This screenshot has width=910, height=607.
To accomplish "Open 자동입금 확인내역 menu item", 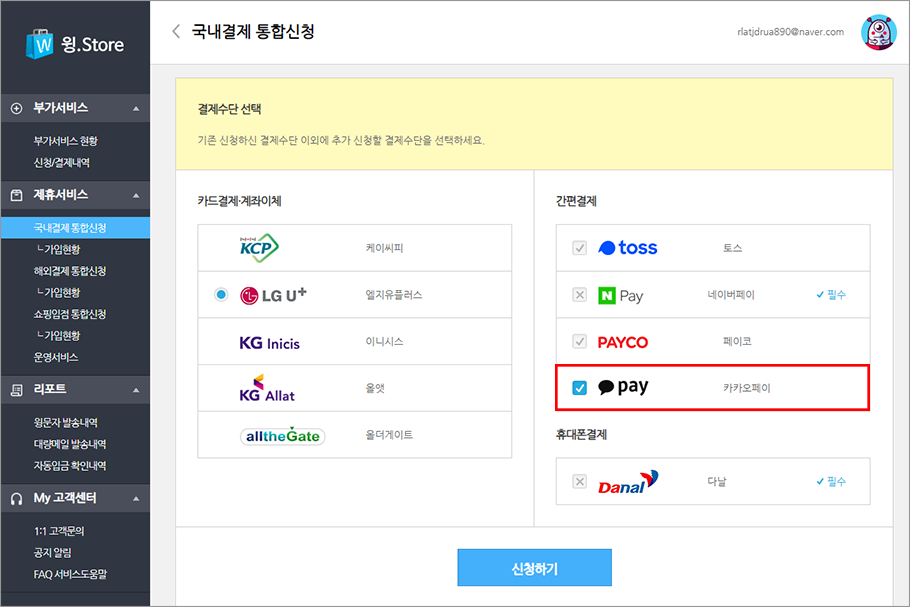I will point(70,465).
